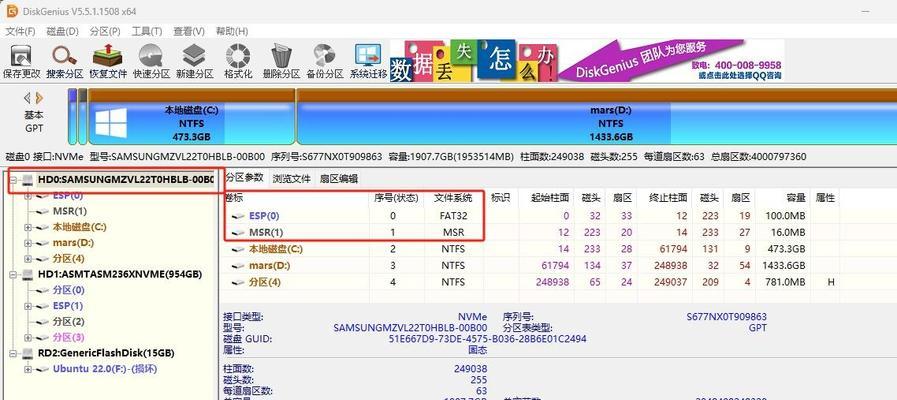Open the 帮助(H) menu
This screenshot has width=897, height=400.
click(x=232, y=31)
